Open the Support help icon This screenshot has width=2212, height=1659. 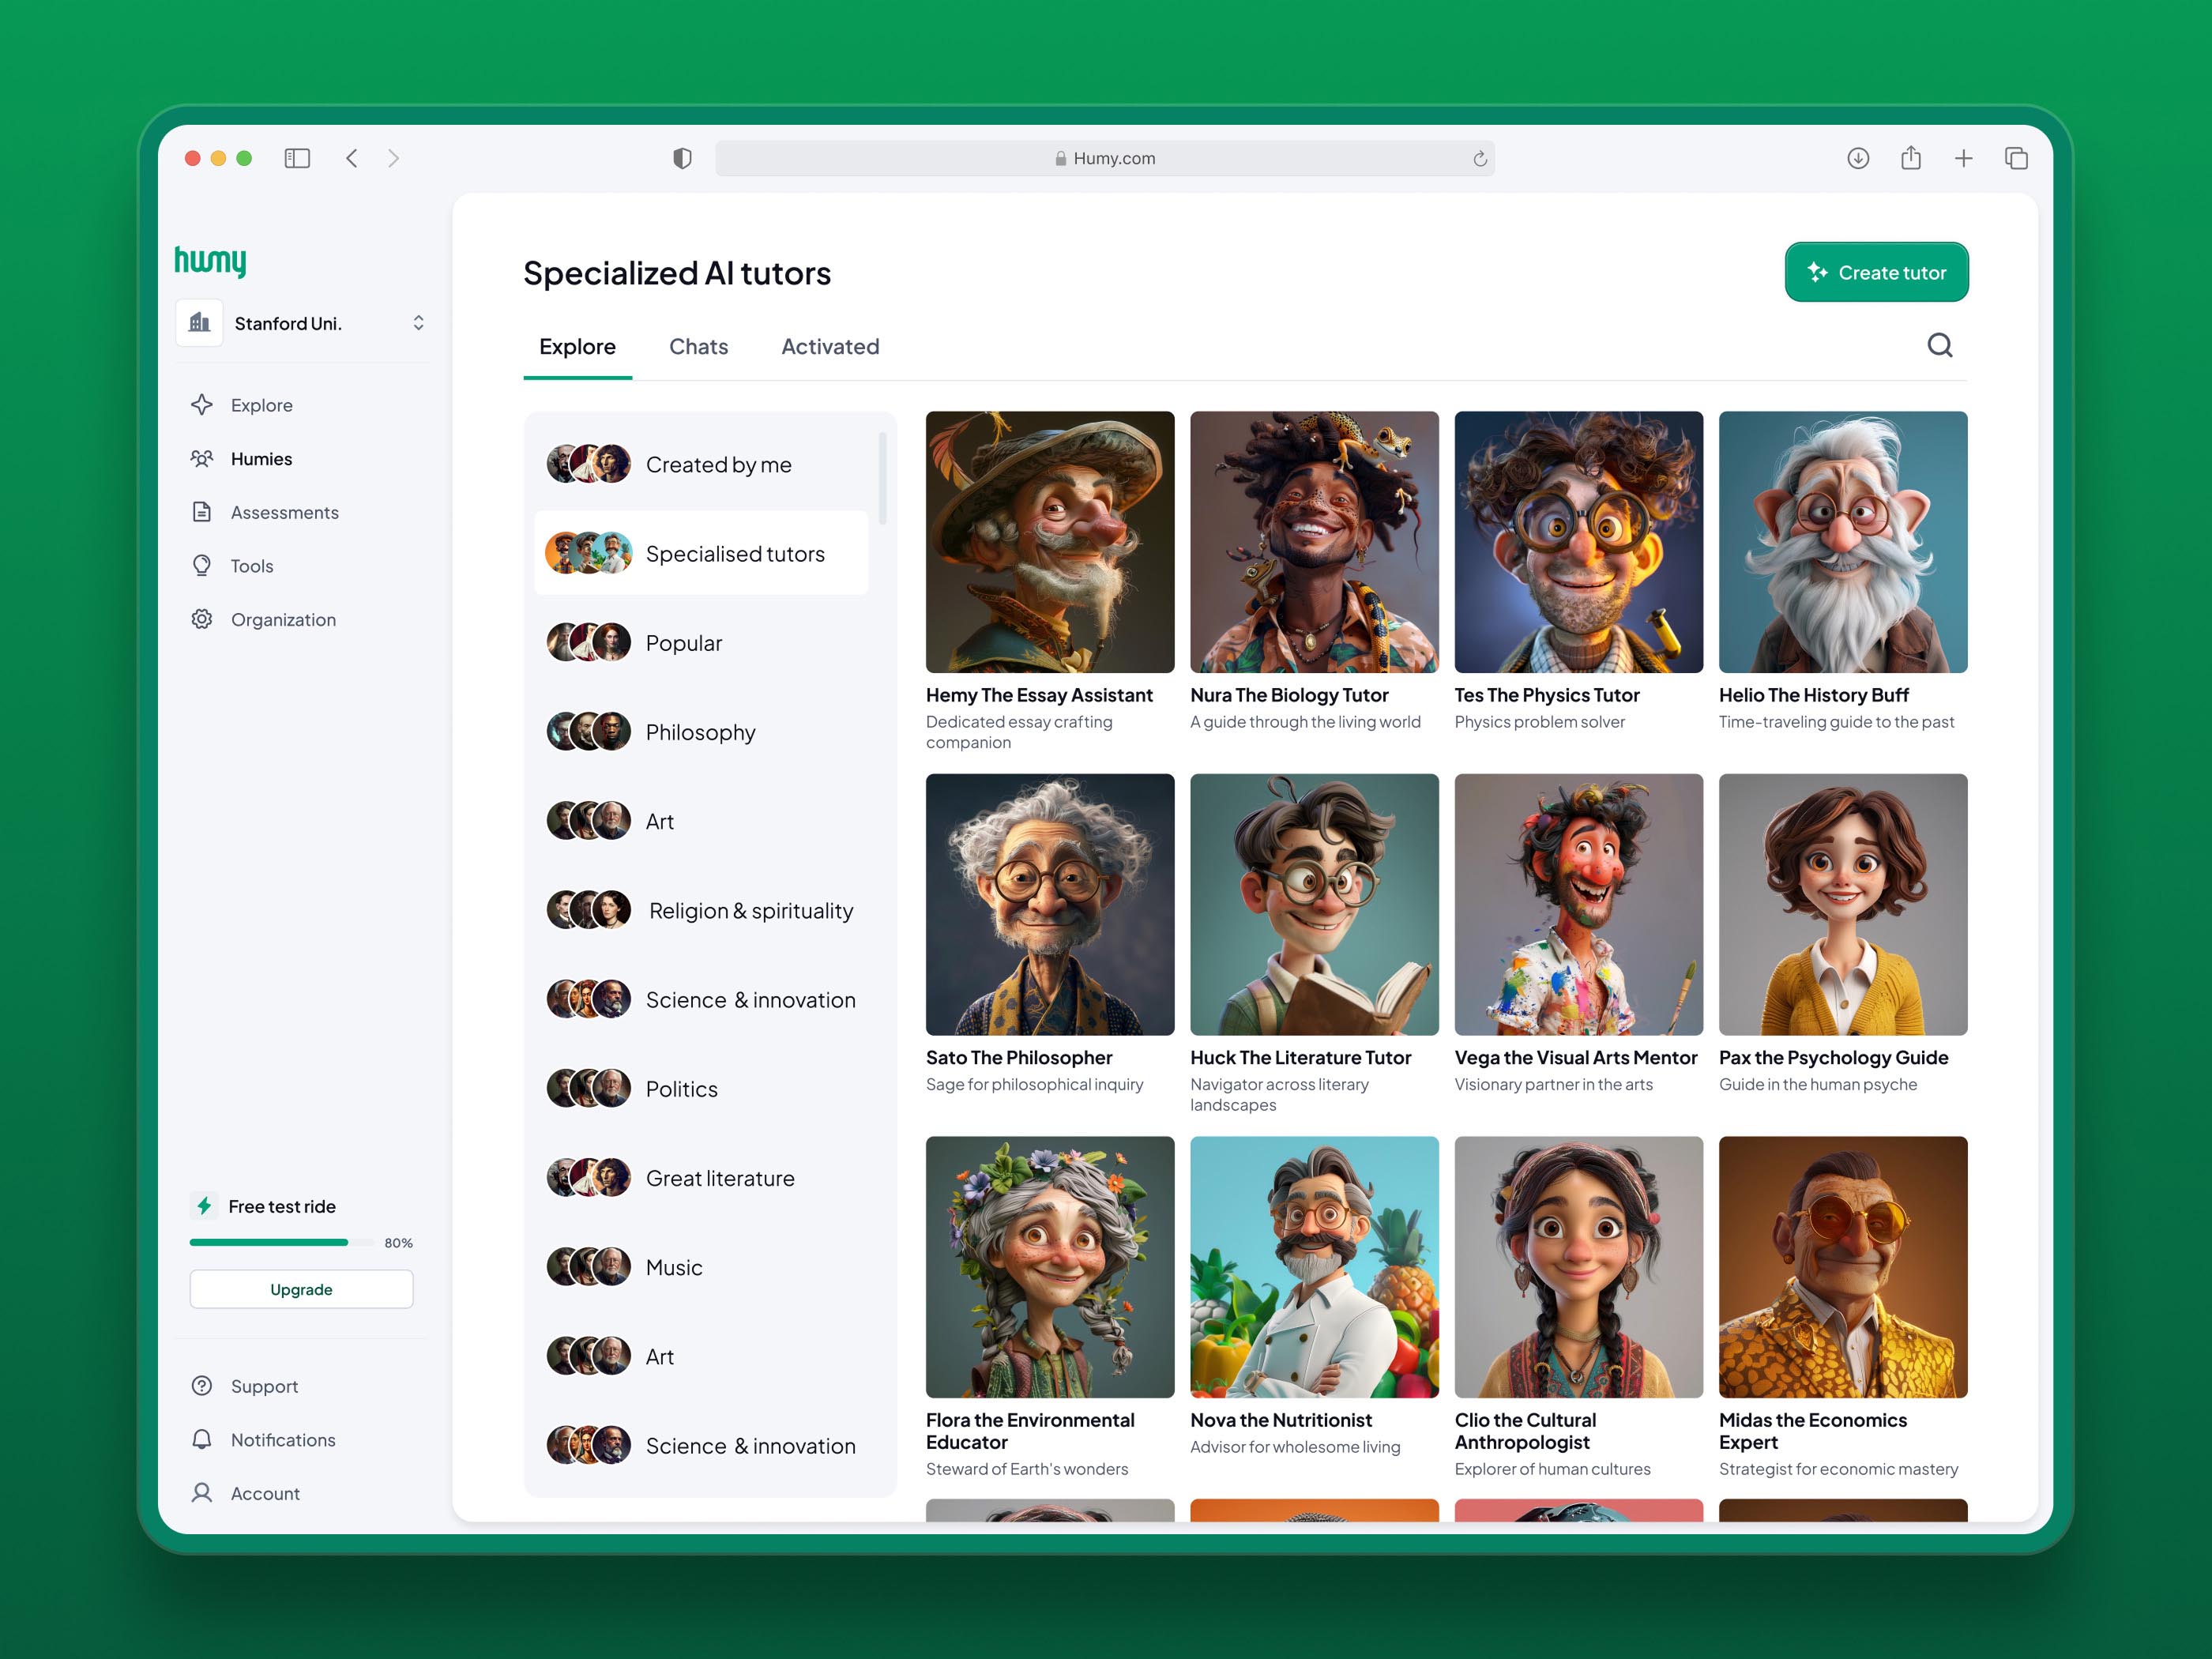coord(202,1386)
